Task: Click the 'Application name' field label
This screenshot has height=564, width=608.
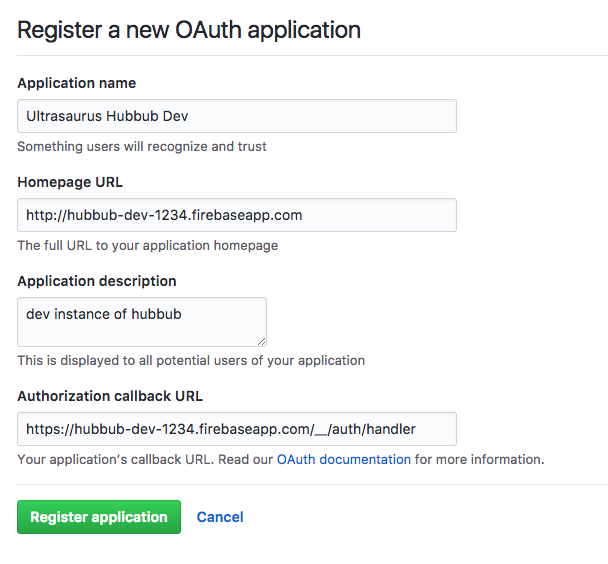Action: click(77, 83)
